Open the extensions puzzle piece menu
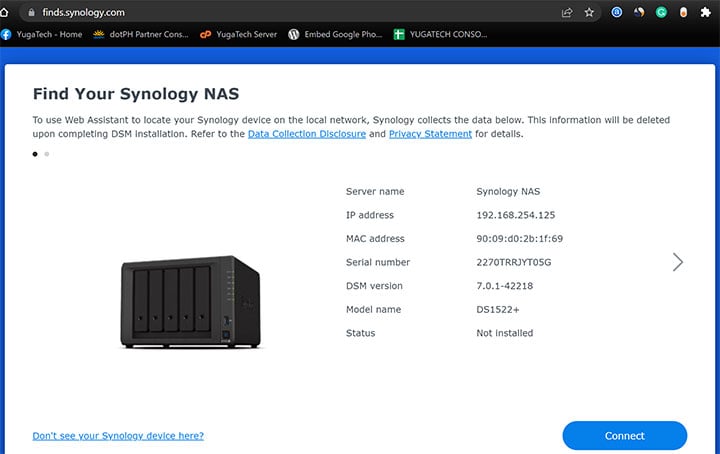720x454 pixels. [705, 12]
